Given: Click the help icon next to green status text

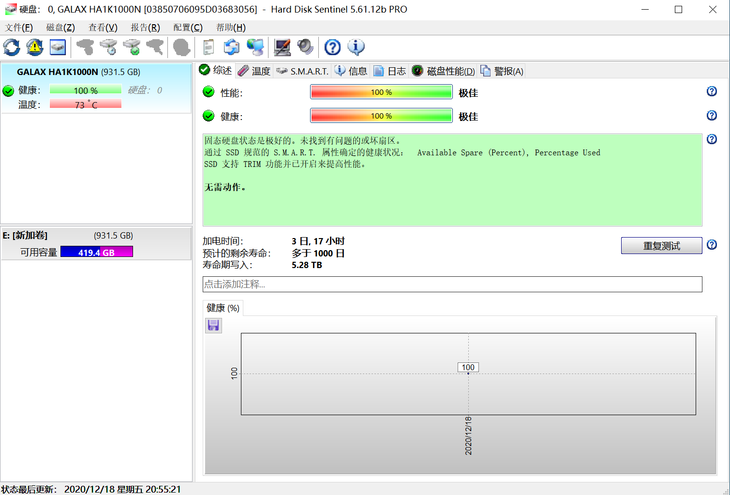Looking at the screenshot, I should (x=712, y=139).
